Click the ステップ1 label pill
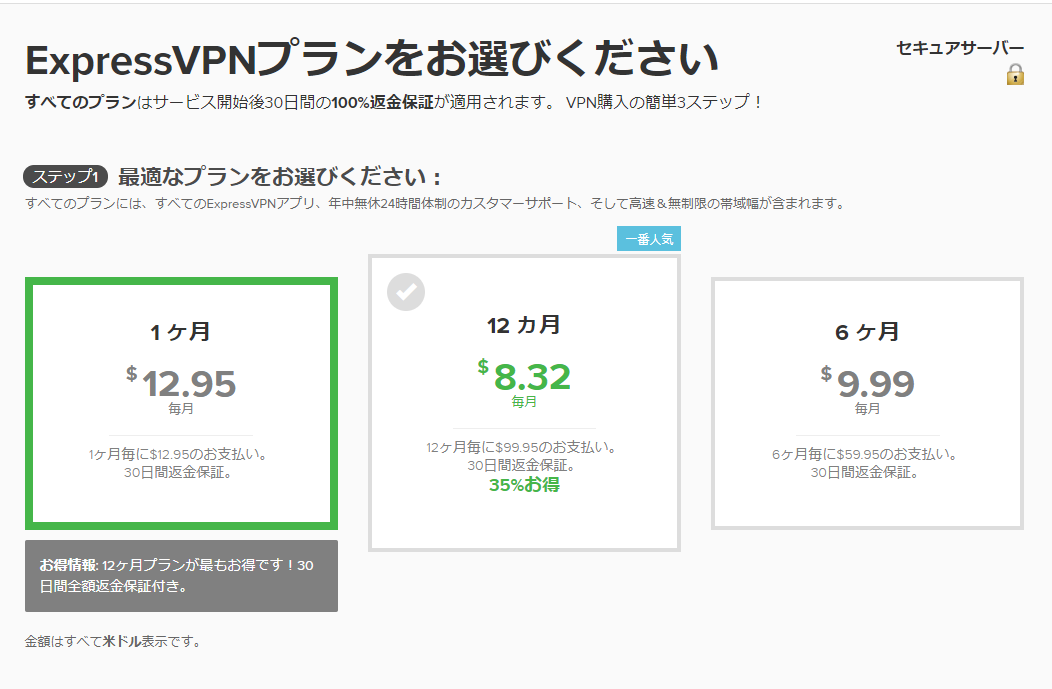The height and width of the screenshot is (689, 1052). click(x=66, y=176)
